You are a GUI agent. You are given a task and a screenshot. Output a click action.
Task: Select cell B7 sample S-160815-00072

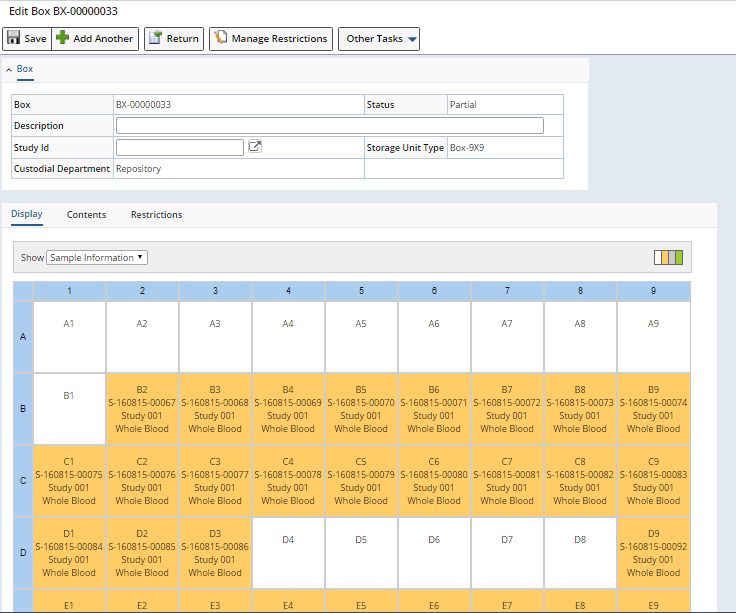(x=507, y=409)
